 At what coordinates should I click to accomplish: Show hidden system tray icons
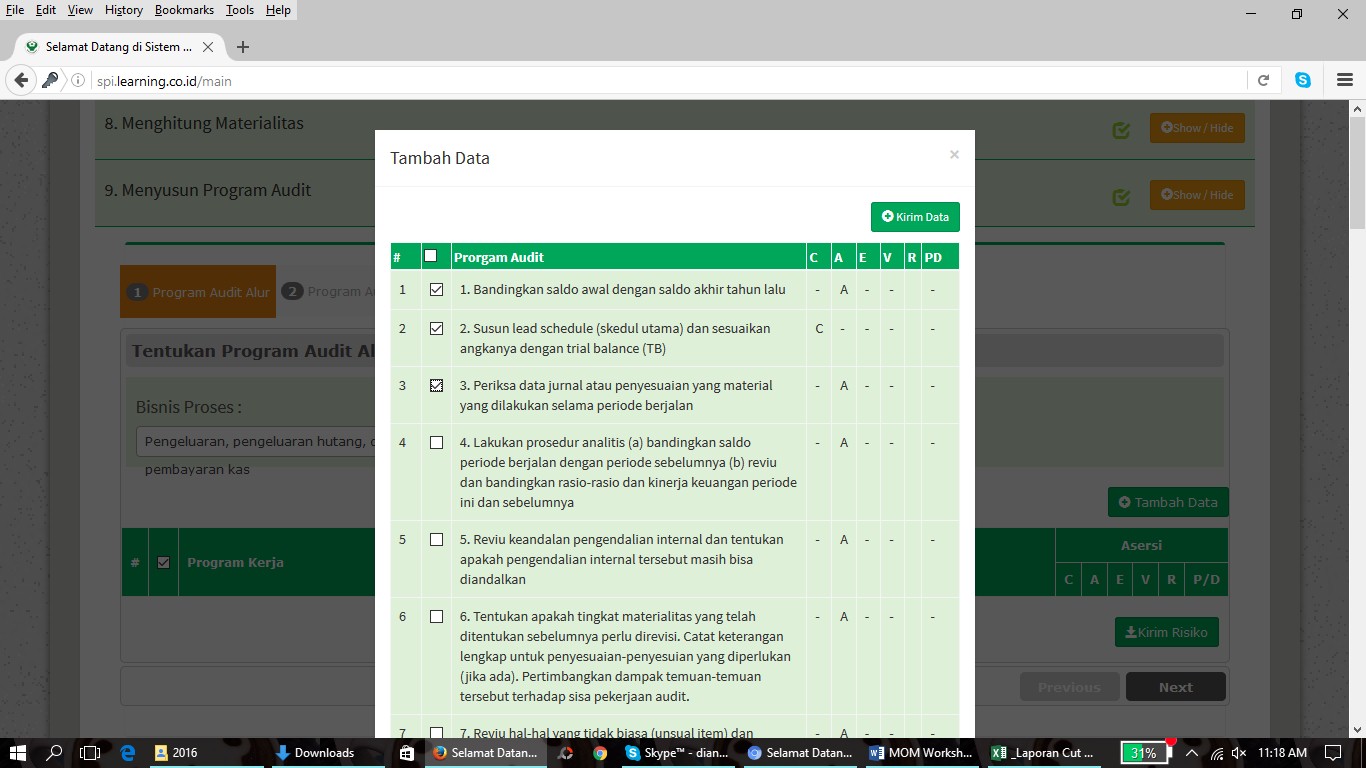(1191, 752)
